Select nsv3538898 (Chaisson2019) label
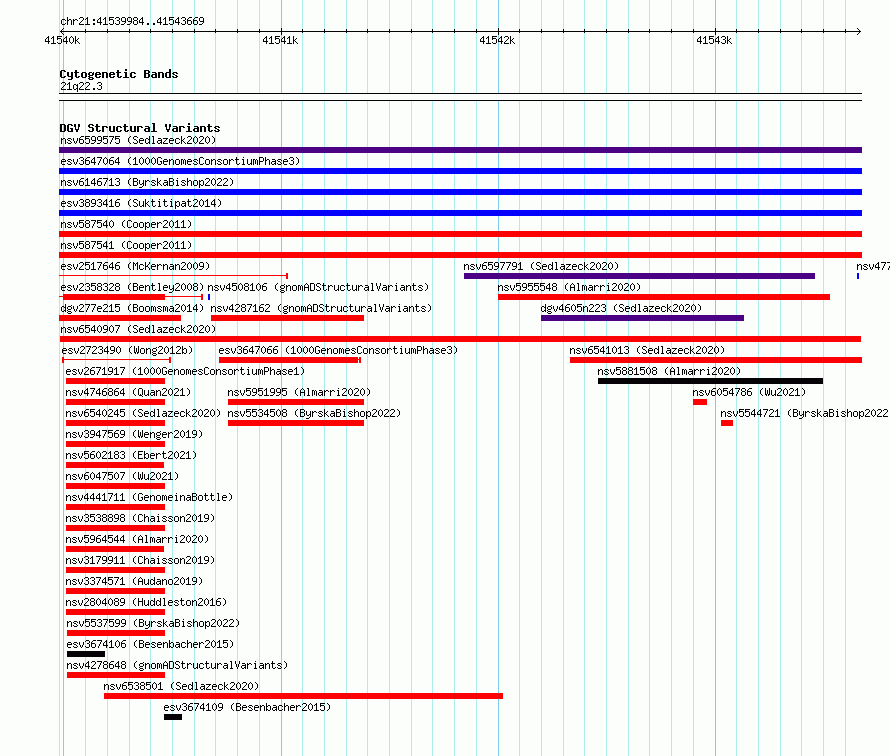The width and height of the screenshot is (890, 756). tap(140, 518)
